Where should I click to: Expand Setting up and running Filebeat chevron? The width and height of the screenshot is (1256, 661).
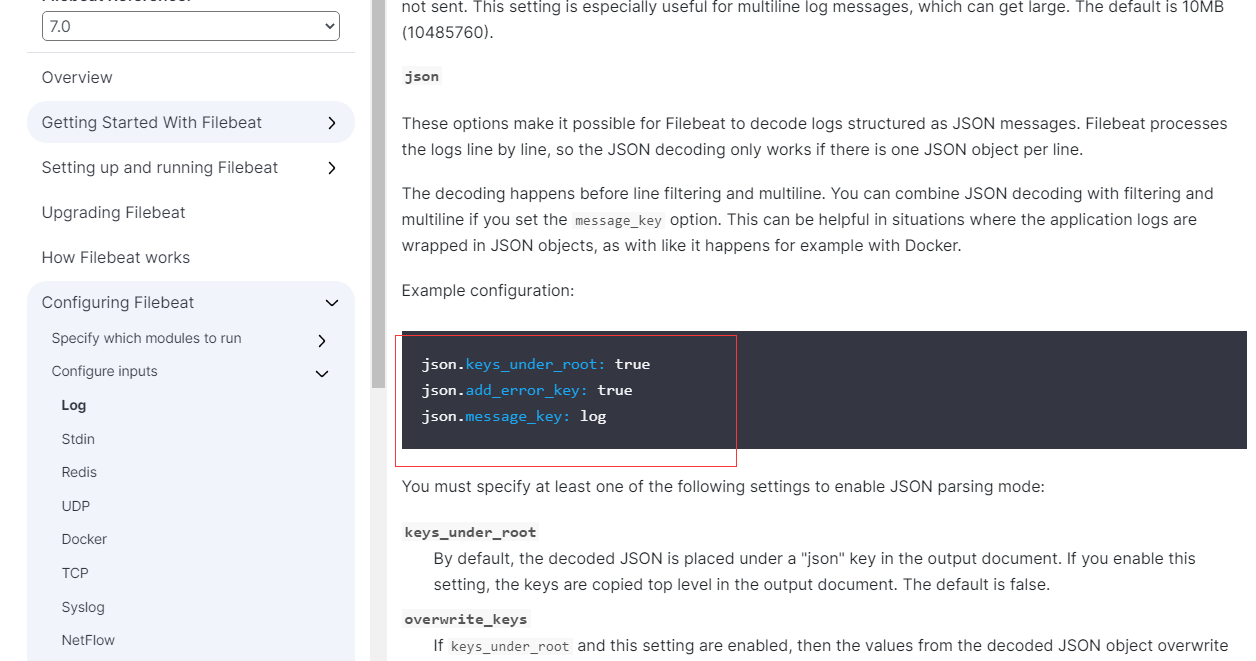[331, 168]
